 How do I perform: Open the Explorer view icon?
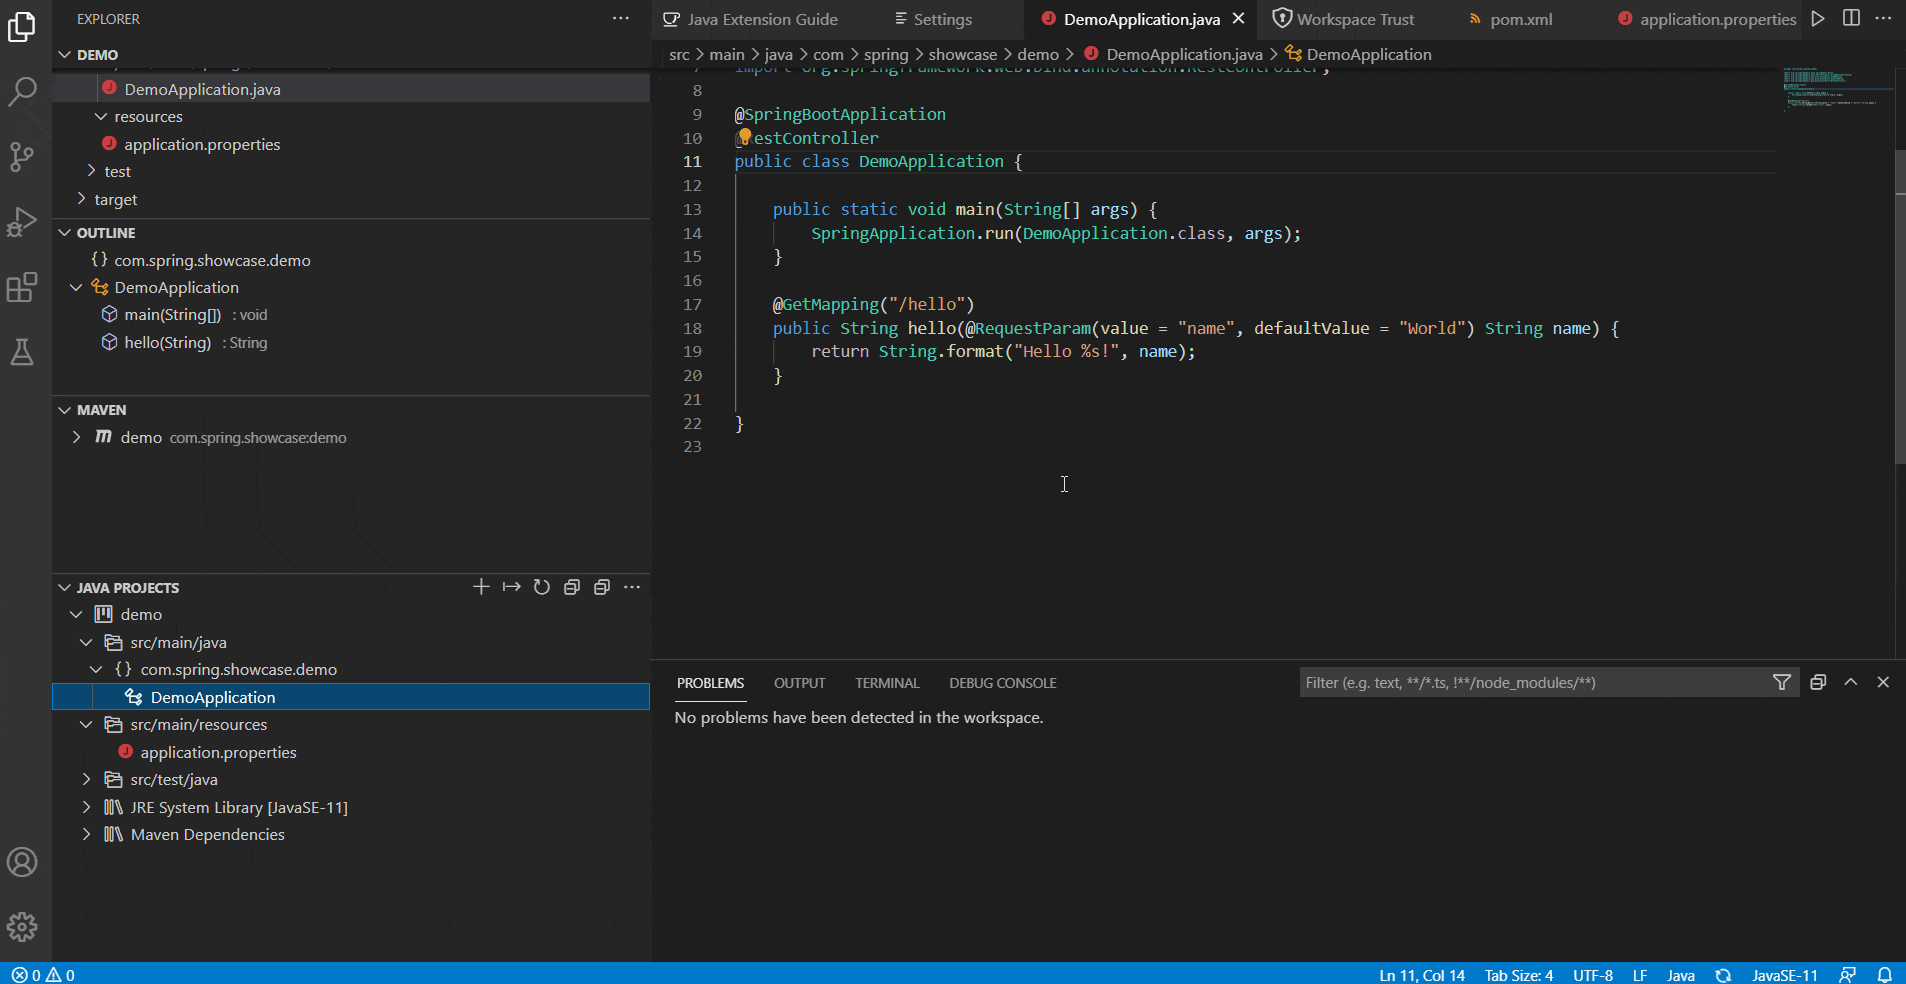pos(22,27)
